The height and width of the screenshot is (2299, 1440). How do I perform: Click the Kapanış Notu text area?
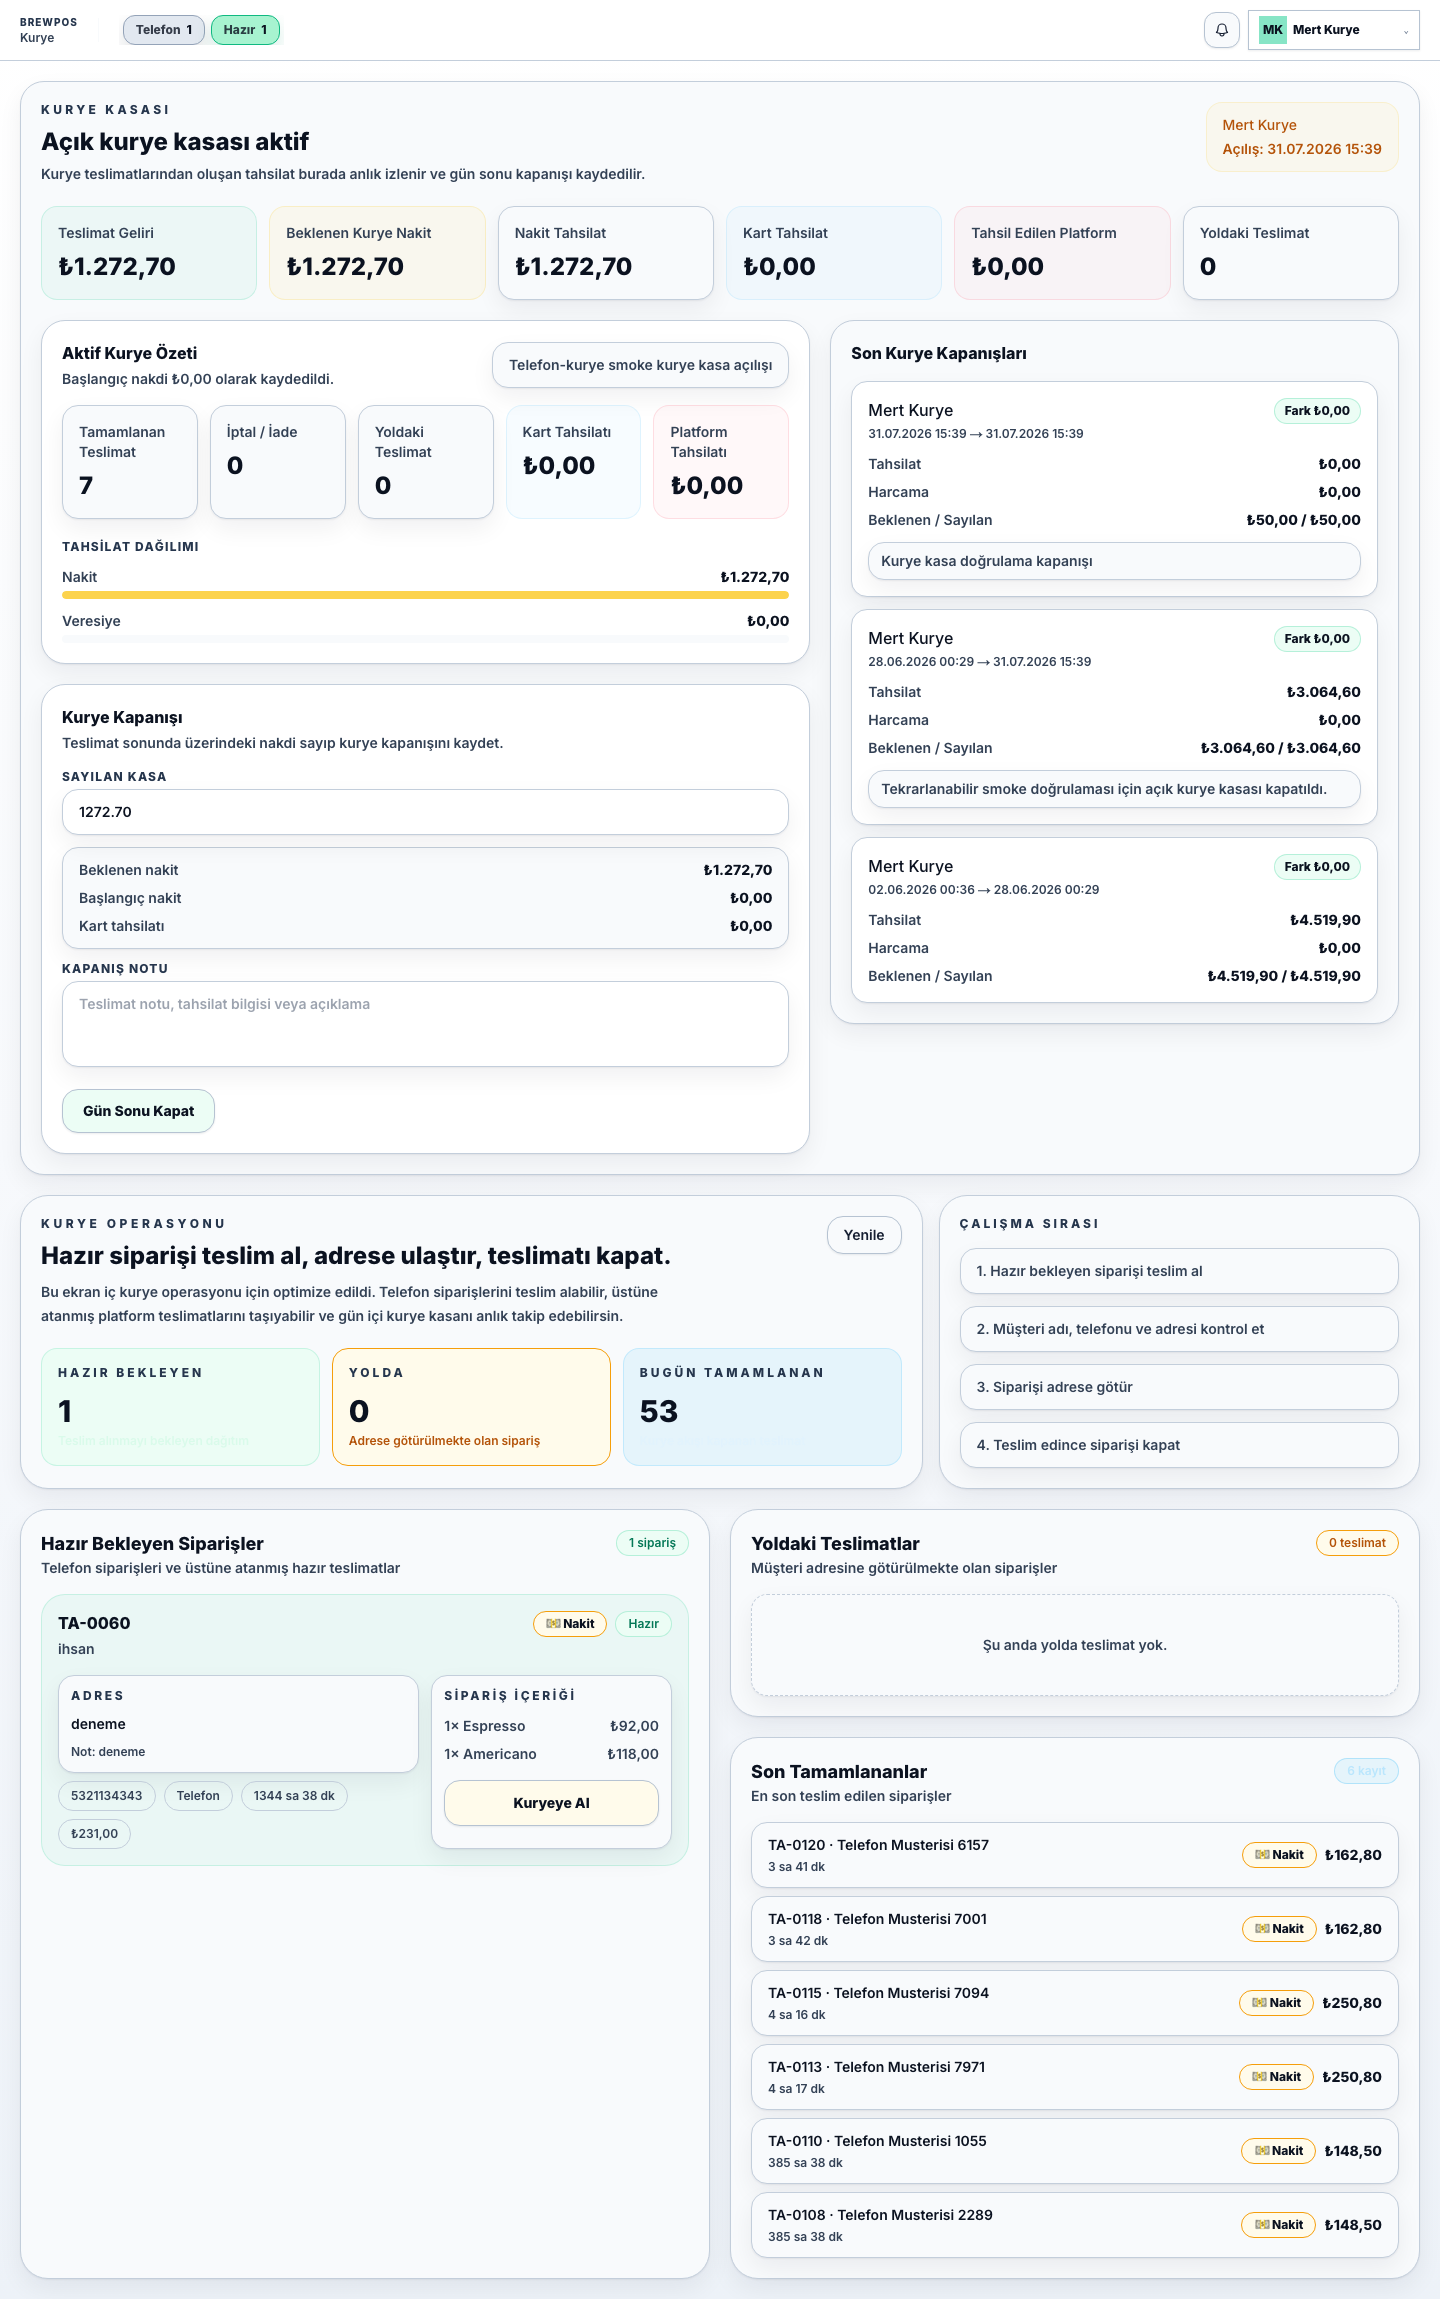click(425, 1024)
